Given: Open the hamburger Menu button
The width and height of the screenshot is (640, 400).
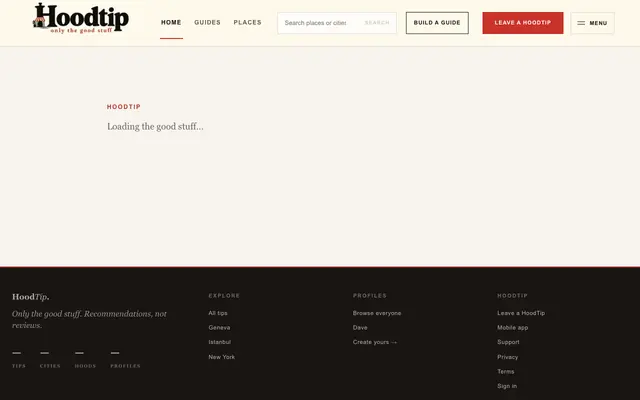Looking at the screenshot, I should 592,23.
